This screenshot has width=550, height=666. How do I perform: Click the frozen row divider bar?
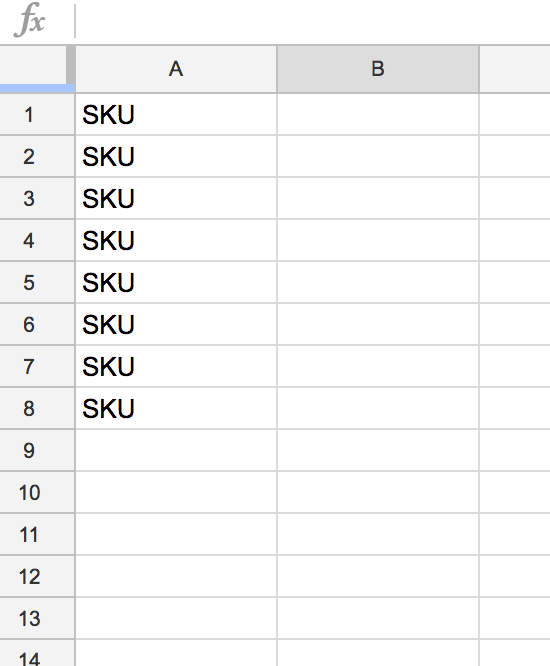click(37, 88)
